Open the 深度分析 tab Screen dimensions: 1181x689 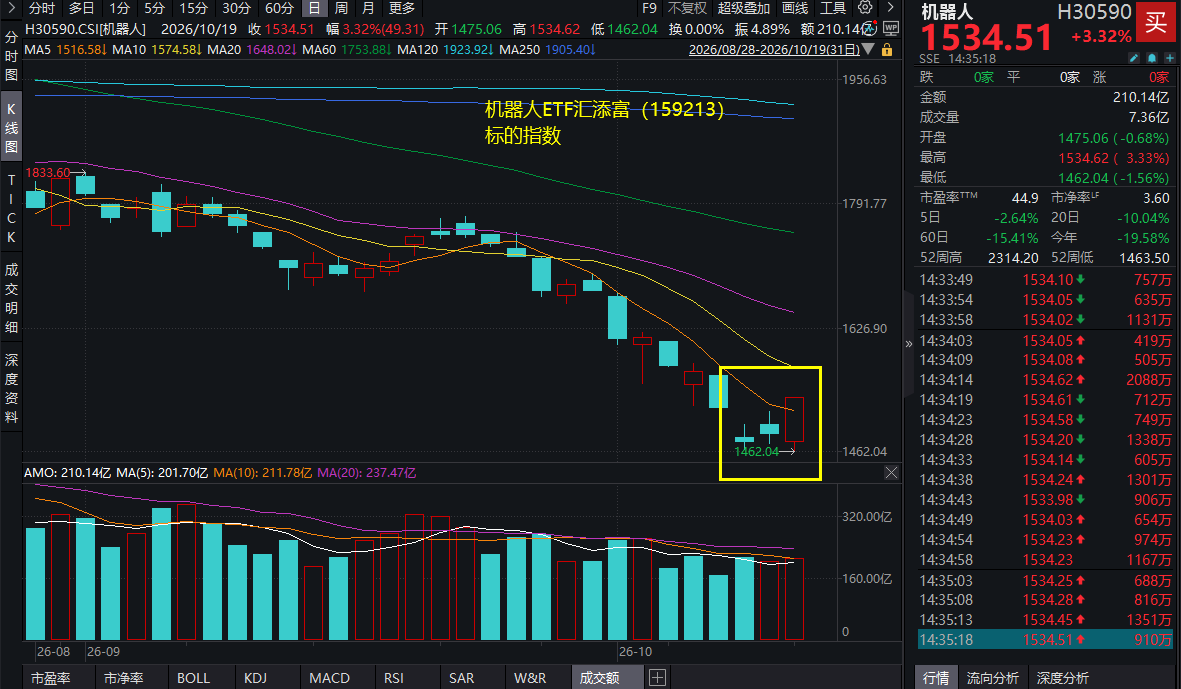[1062, 678]
